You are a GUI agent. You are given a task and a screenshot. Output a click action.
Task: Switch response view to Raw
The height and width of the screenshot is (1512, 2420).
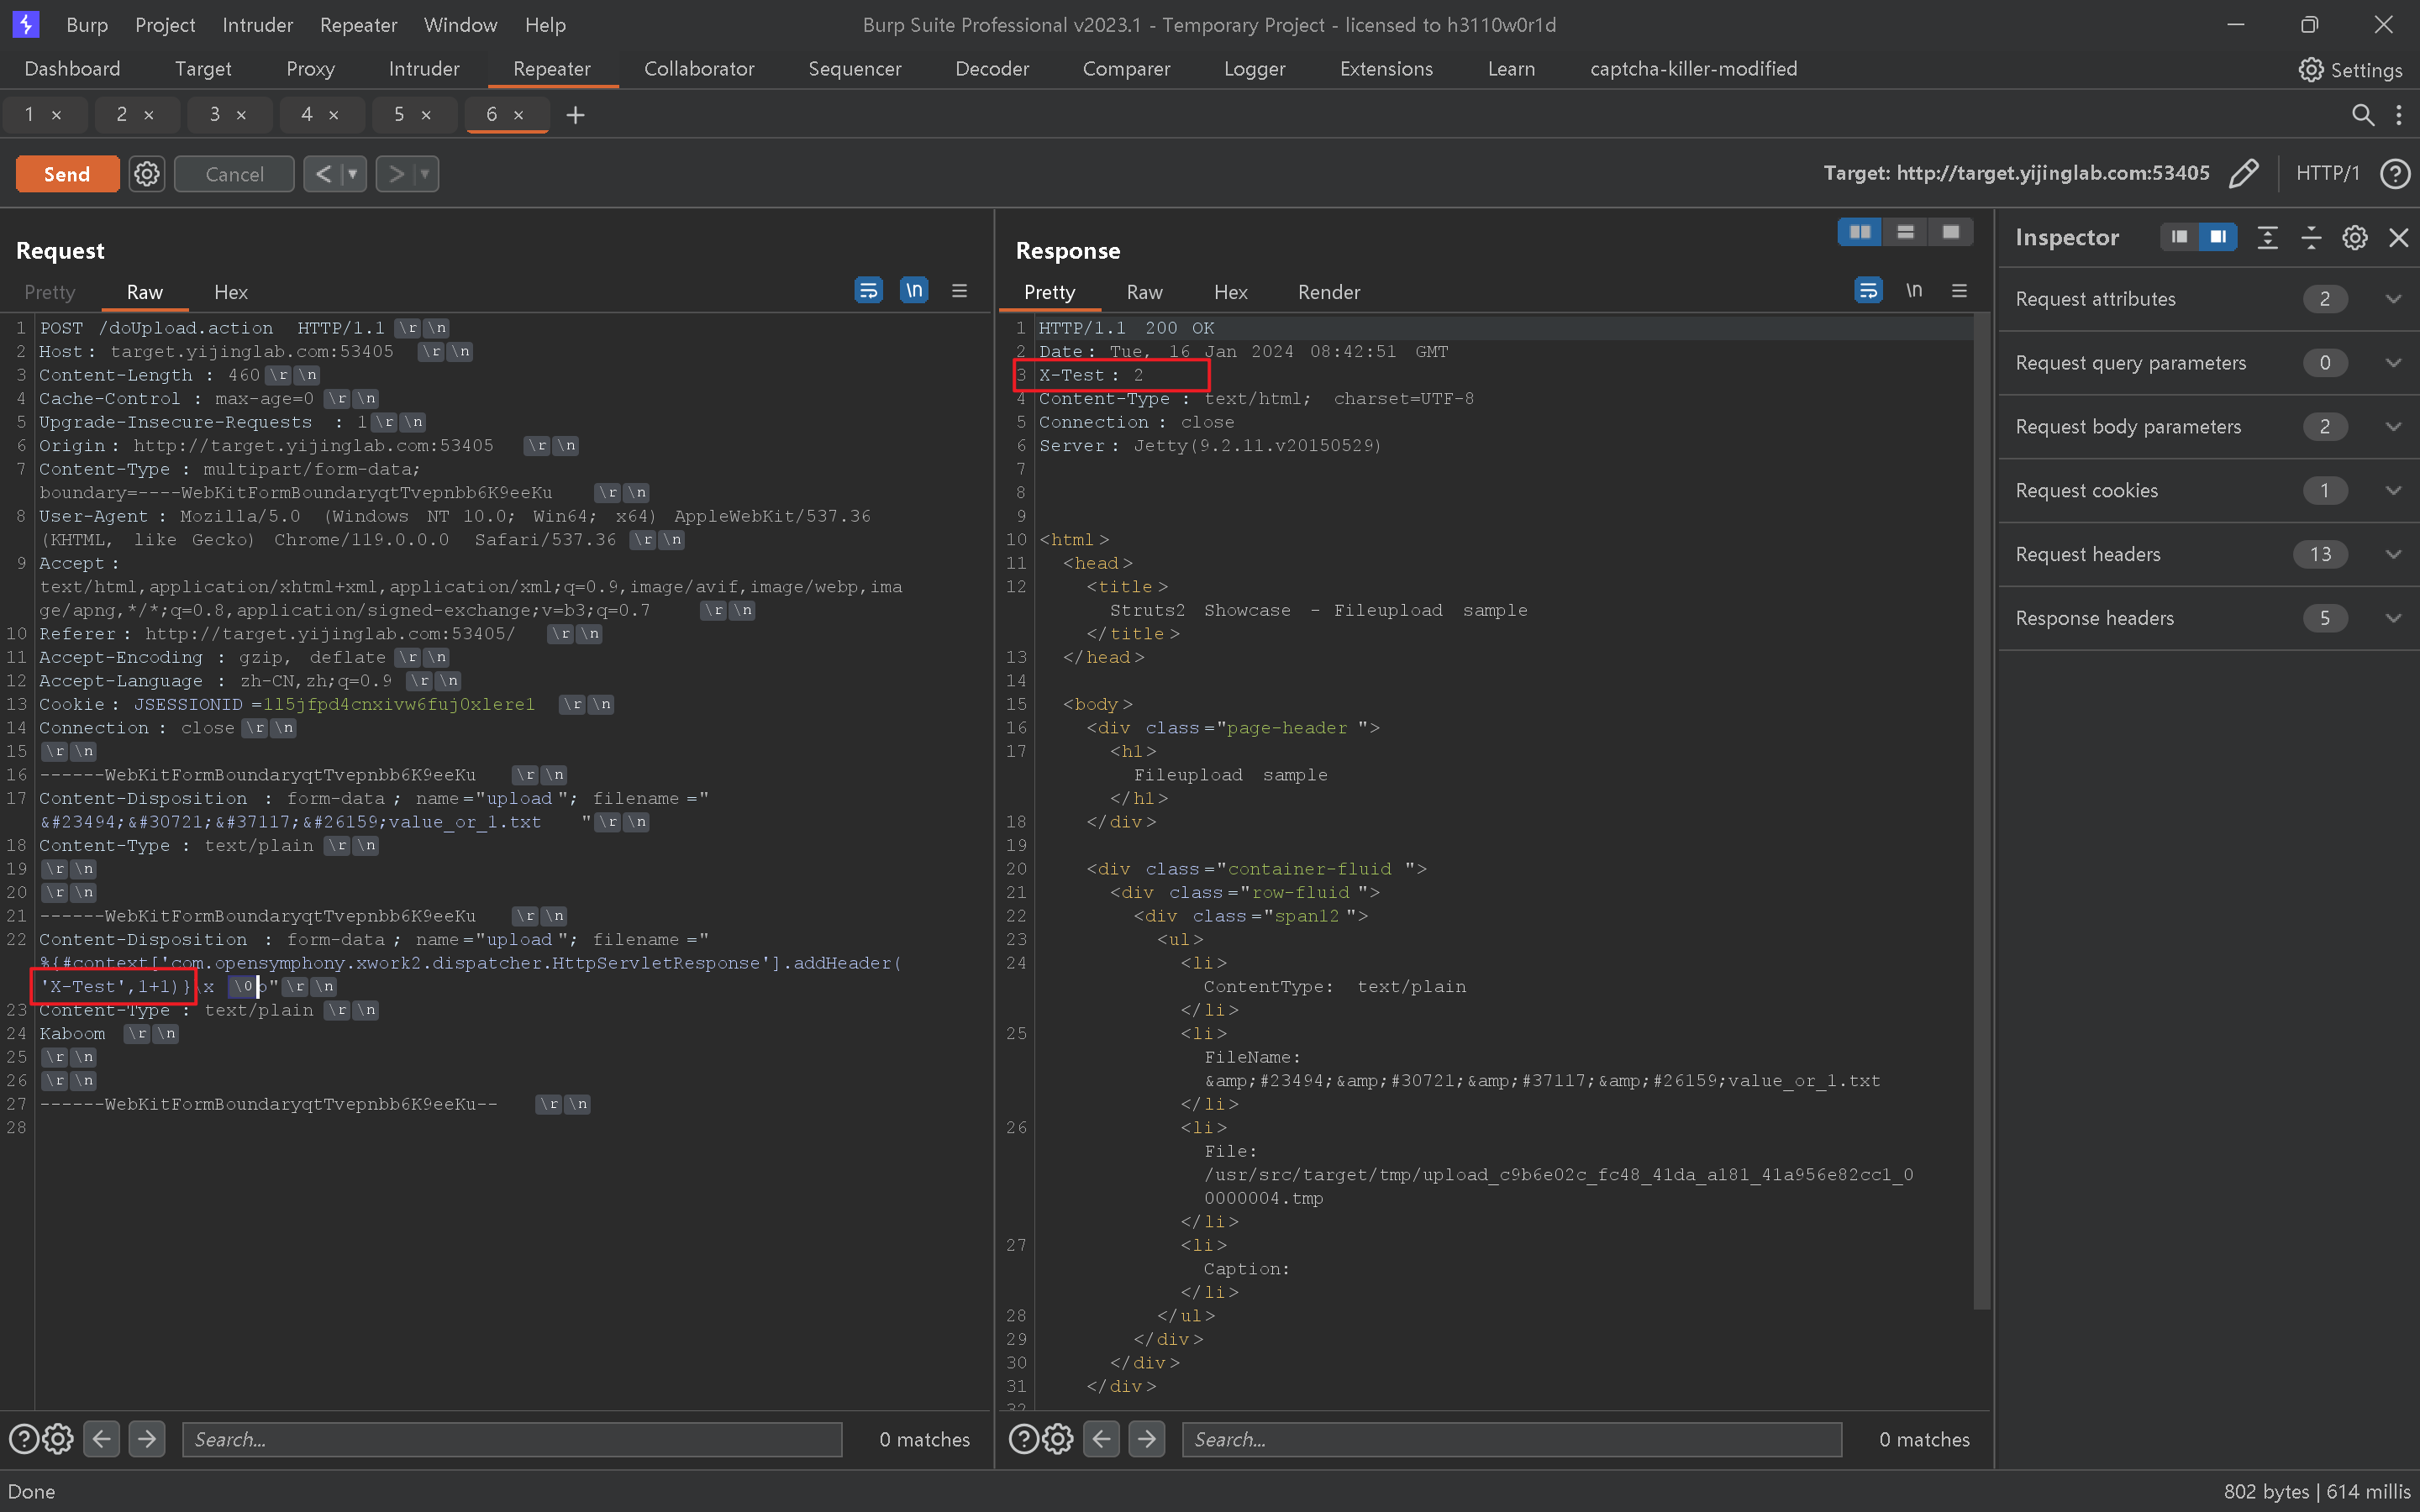[1144, 292]
